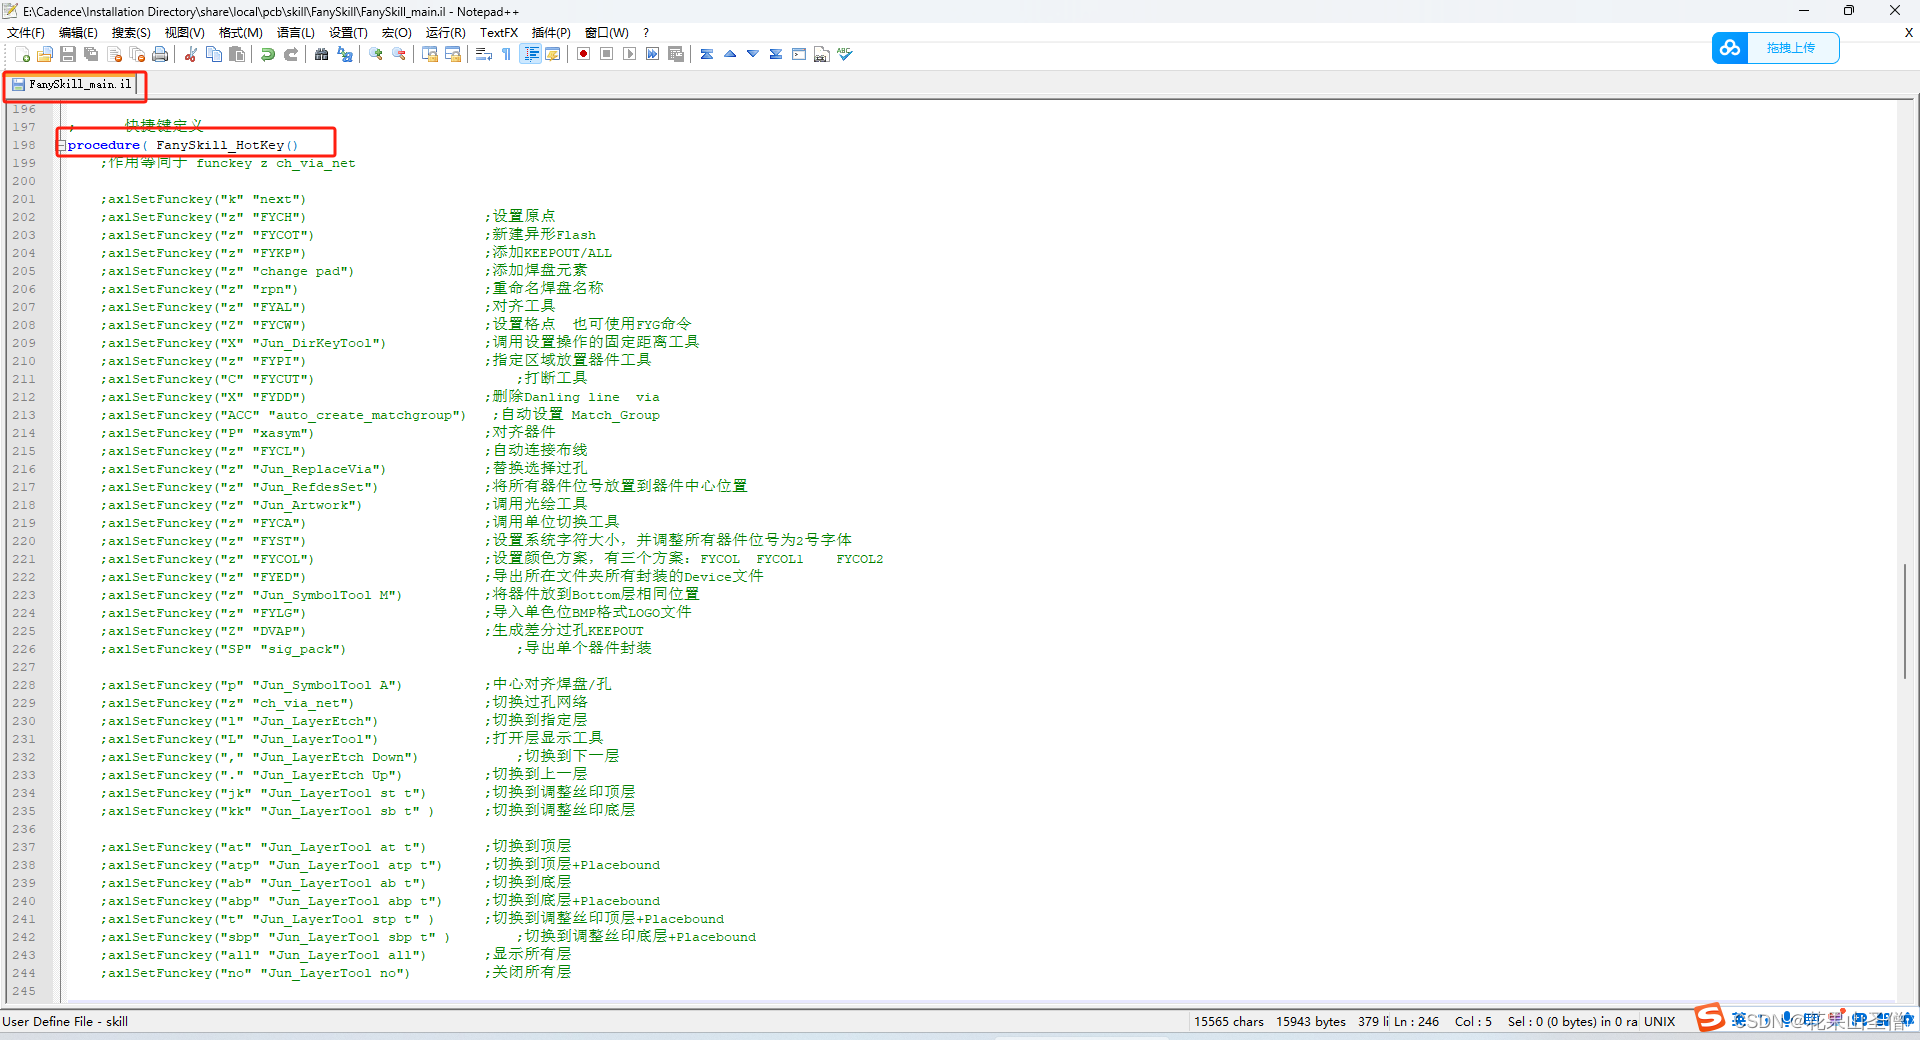Click the spell check ABC icon
The image size is (1920, 1040).
click(x=845, y=54)
